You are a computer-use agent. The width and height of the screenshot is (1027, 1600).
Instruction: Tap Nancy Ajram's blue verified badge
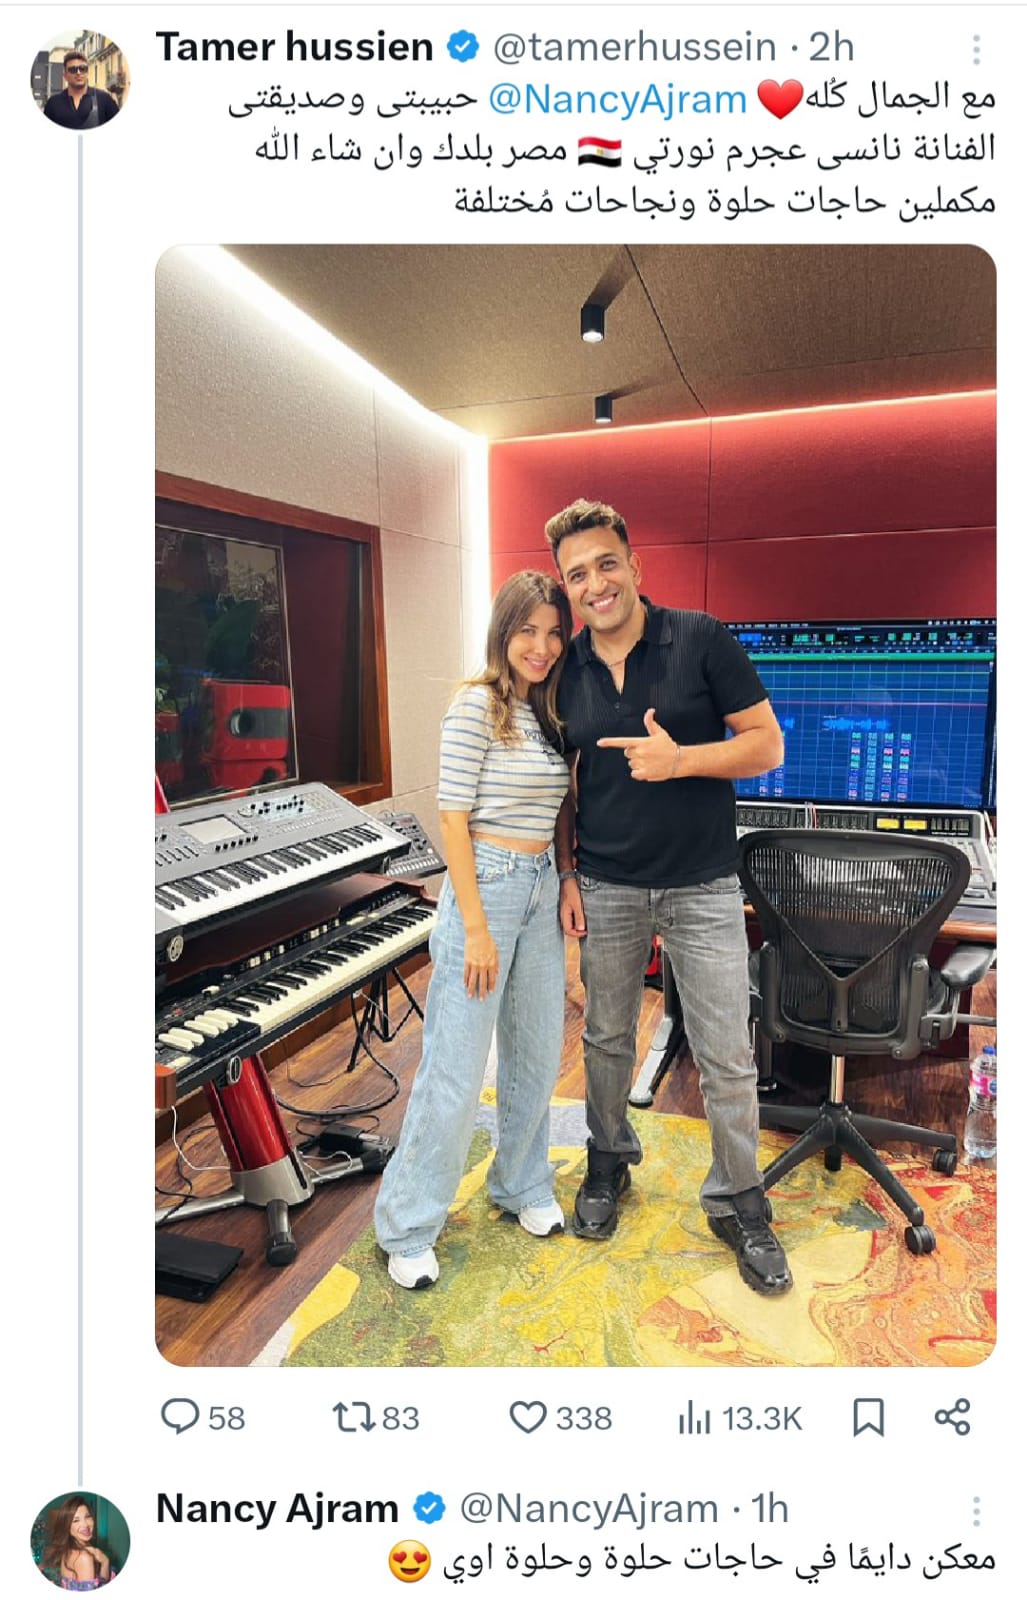point(429,1509)
